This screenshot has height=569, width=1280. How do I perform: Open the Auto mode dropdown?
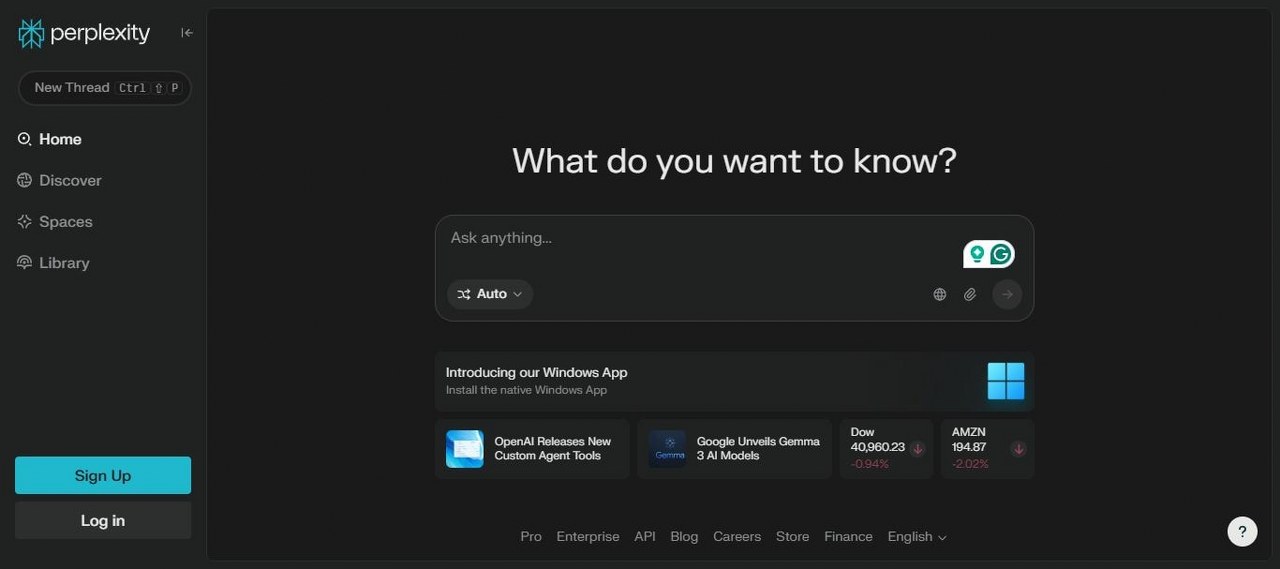[490, 294]
